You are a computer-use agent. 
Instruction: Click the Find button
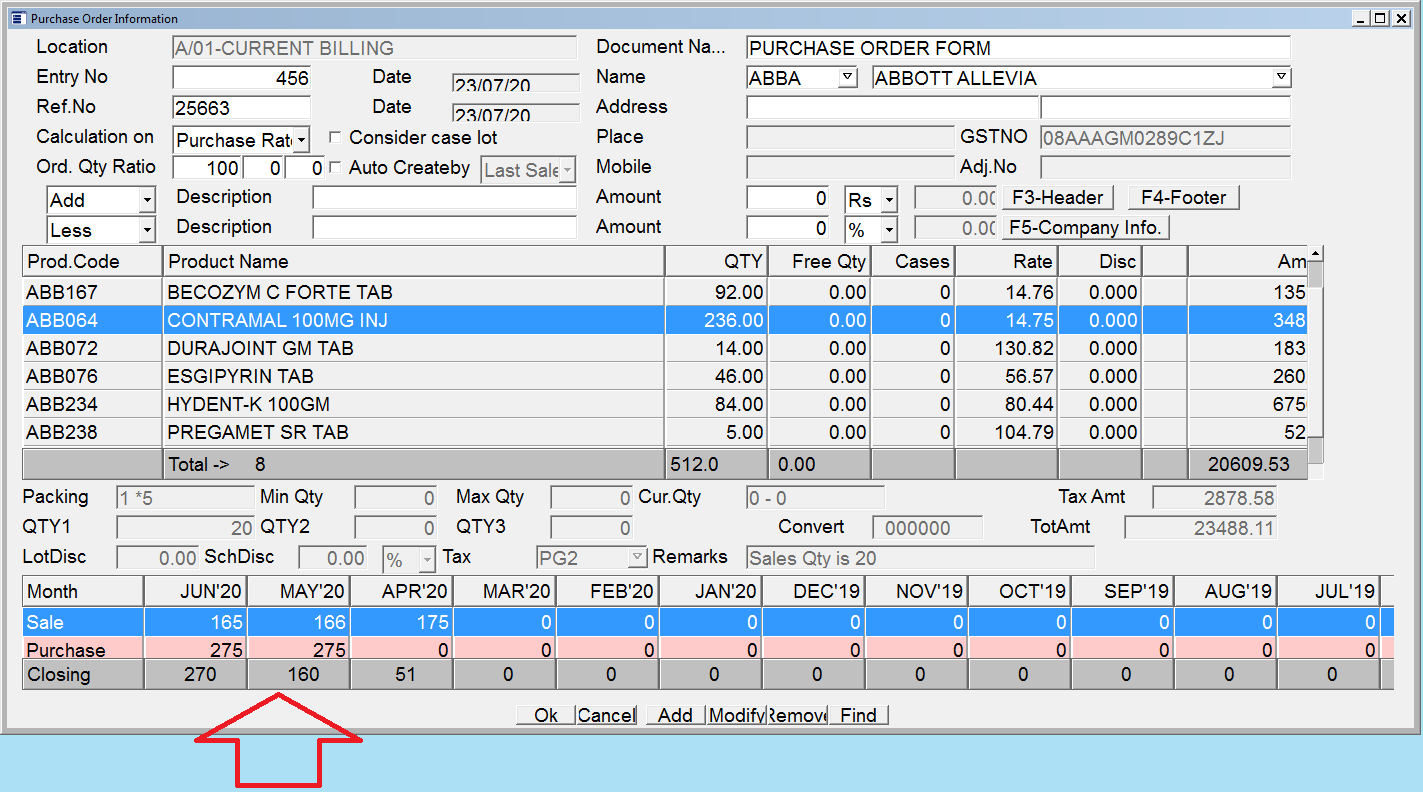[858, 715]
